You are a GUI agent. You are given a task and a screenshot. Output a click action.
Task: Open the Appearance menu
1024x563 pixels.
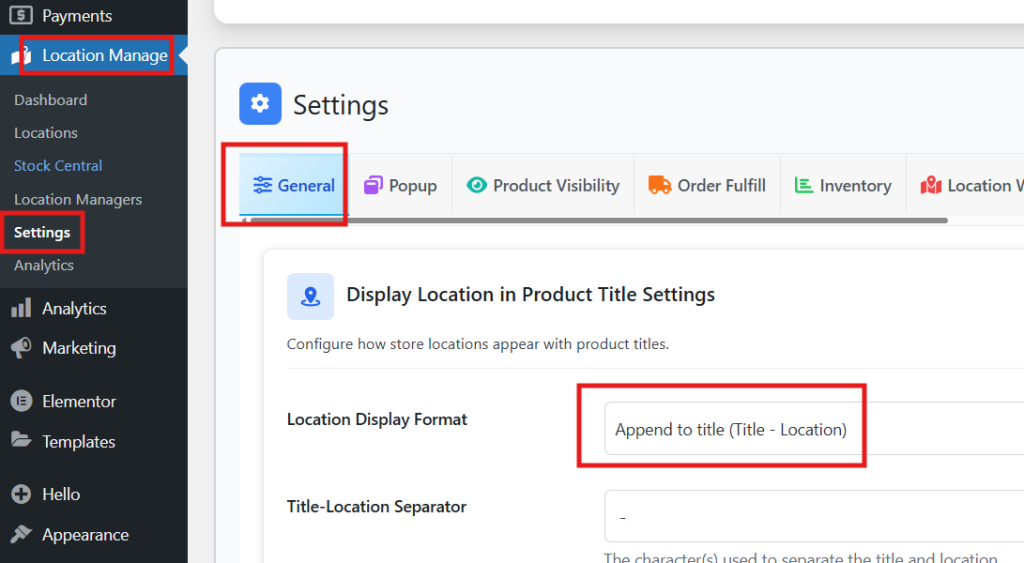[85, 535]
